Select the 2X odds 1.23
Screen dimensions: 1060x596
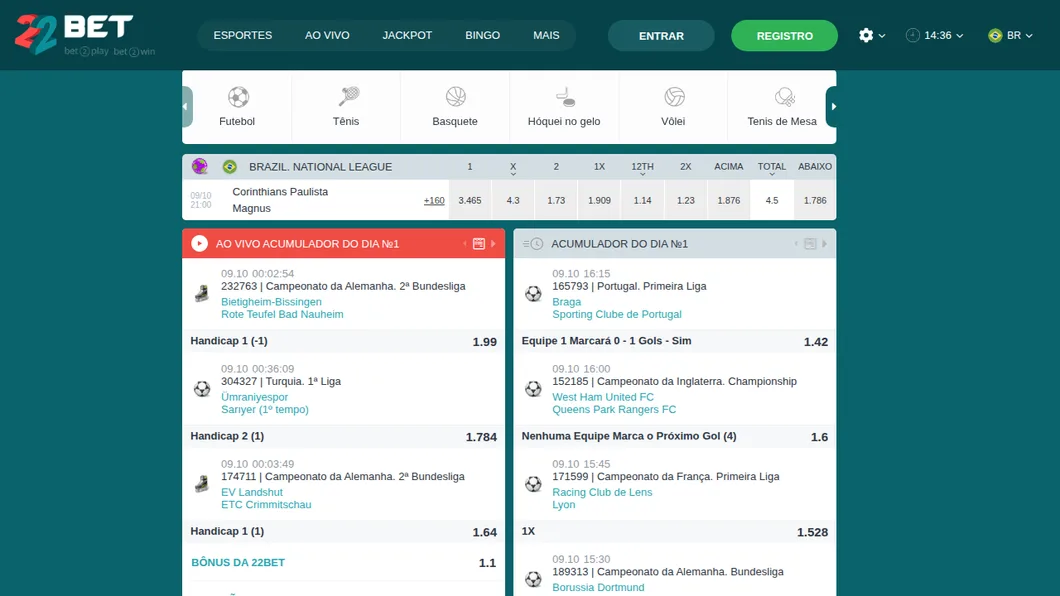pos(685,200)
